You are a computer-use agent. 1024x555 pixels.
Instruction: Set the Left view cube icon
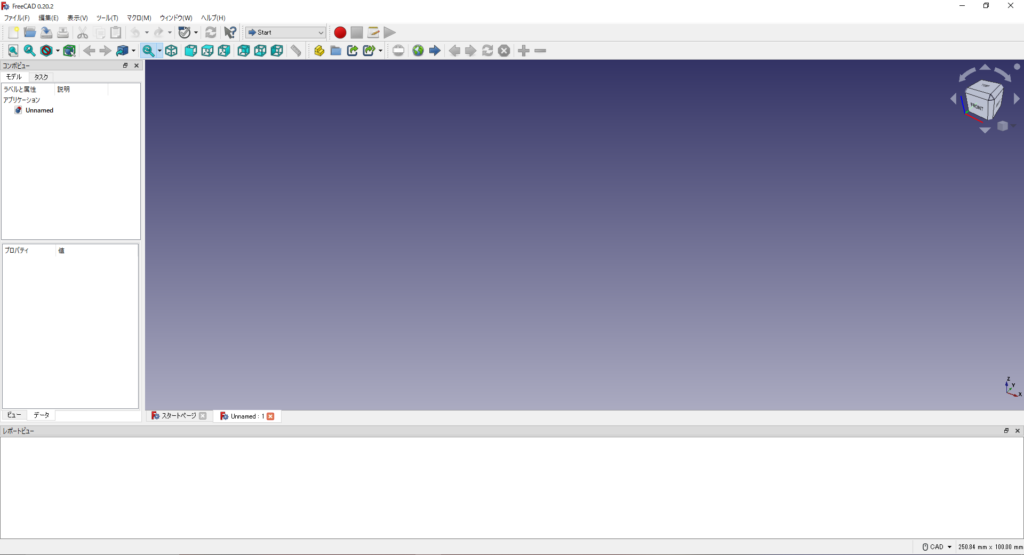pos(277,50)
